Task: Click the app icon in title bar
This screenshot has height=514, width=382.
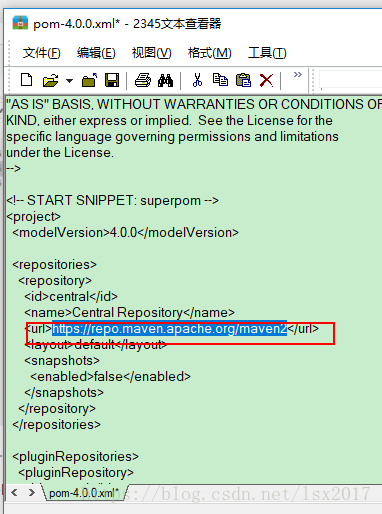Action: 20,23
